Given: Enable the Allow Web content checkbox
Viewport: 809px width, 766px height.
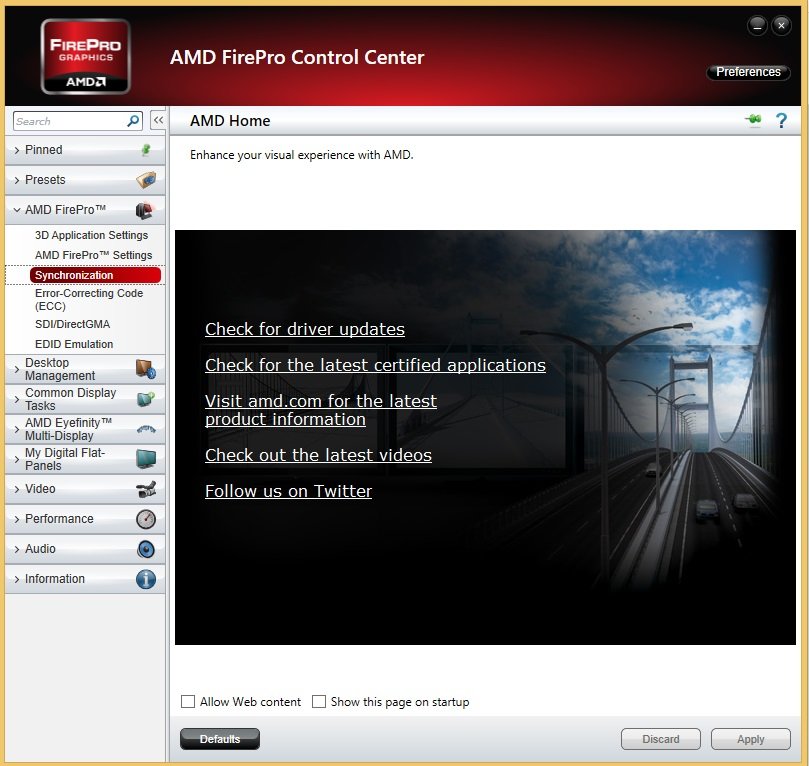Looking at the screenshot, I should coord(188,702).
